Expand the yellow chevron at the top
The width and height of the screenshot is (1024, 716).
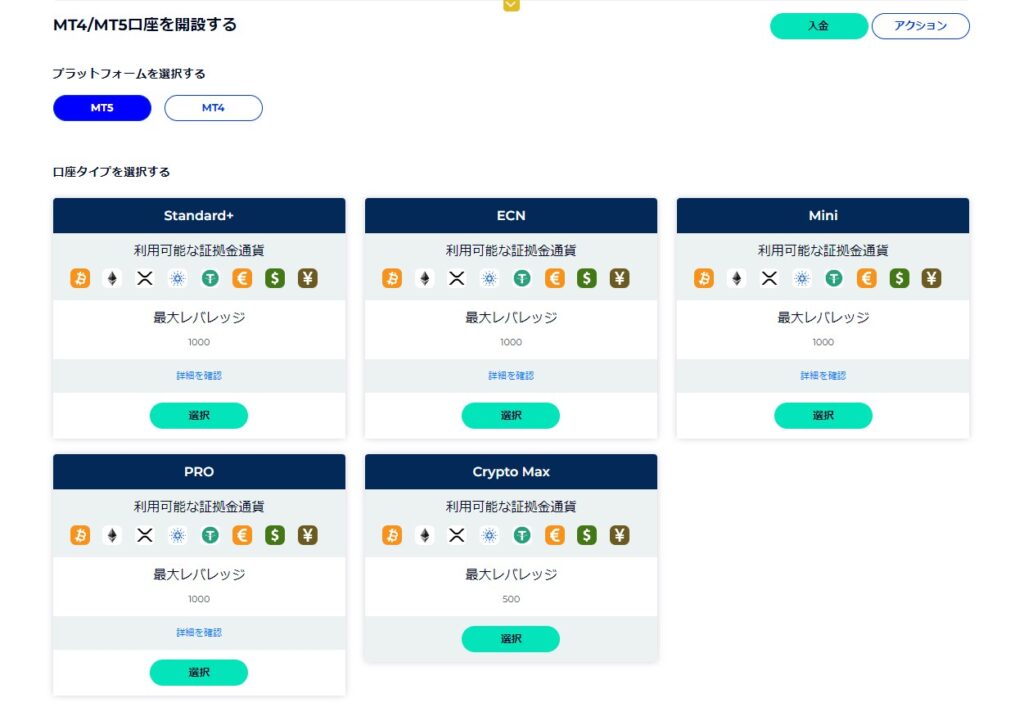click(511, 5)
